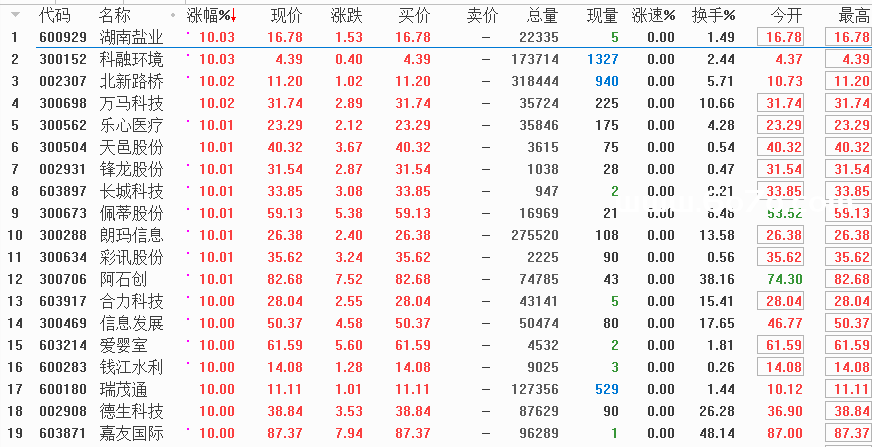The width and height of the screenshot is (872, 447).
Task: Select stock code 300152
Action: pos(63,59)
